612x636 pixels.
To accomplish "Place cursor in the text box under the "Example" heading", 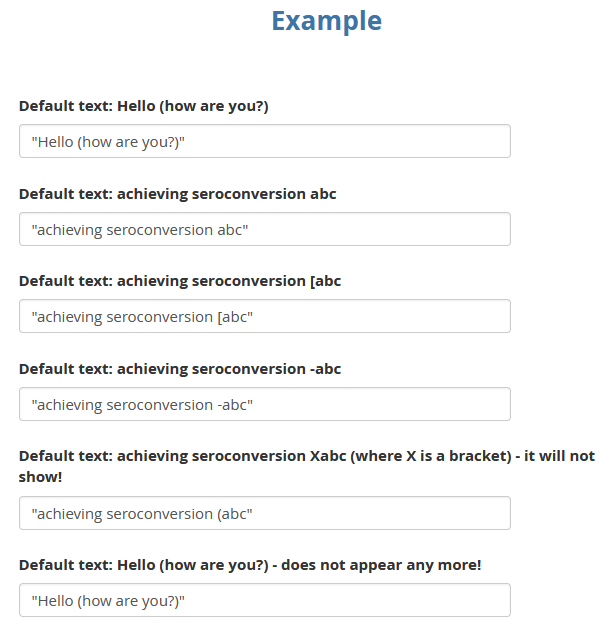I will point(264,141).
